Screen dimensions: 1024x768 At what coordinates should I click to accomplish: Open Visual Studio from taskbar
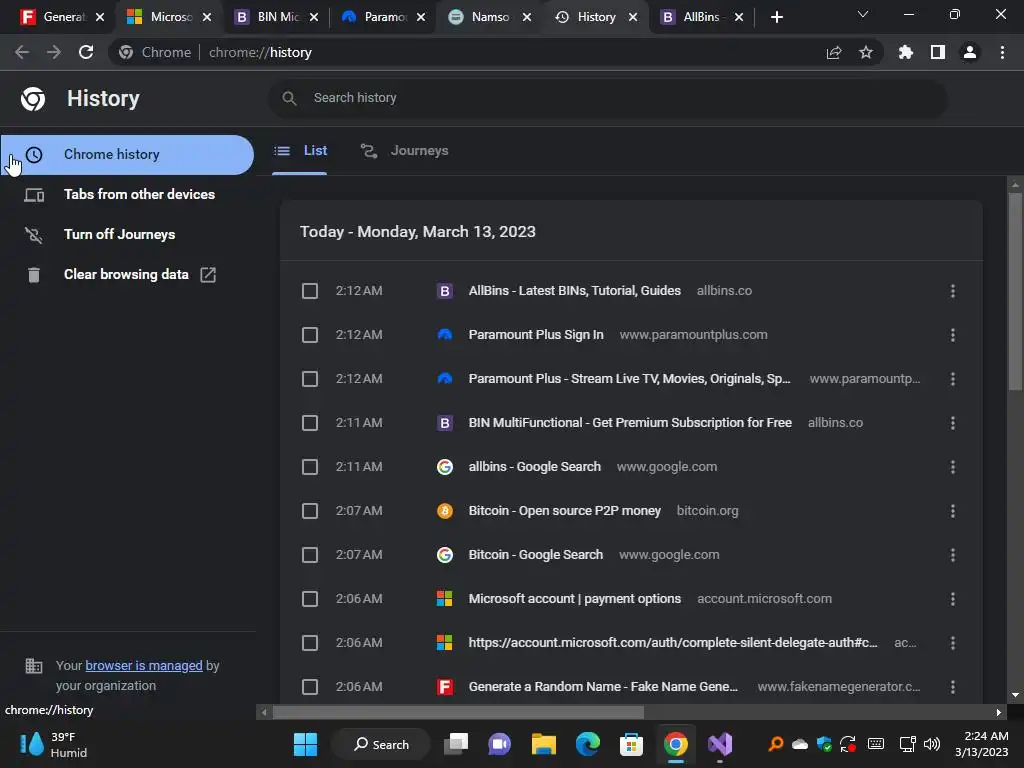720,744
